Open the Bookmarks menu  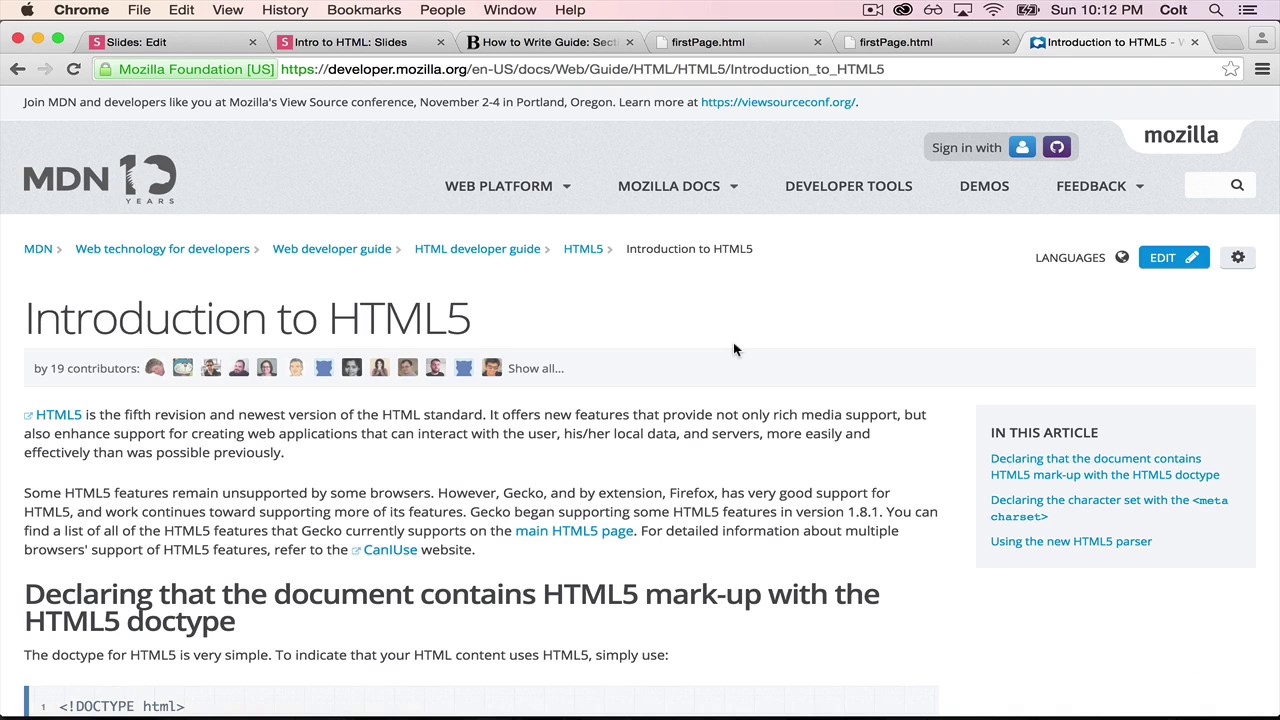[x=364, y=10]
